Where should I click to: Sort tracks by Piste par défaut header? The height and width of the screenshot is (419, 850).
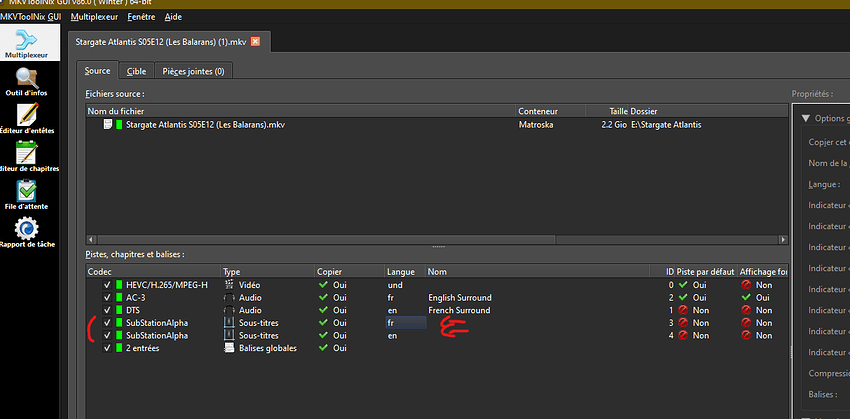[706, 272]
